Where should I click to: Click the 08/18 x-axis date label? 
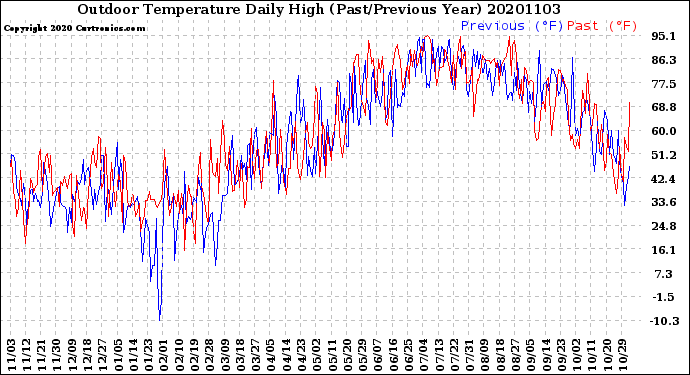499,355
